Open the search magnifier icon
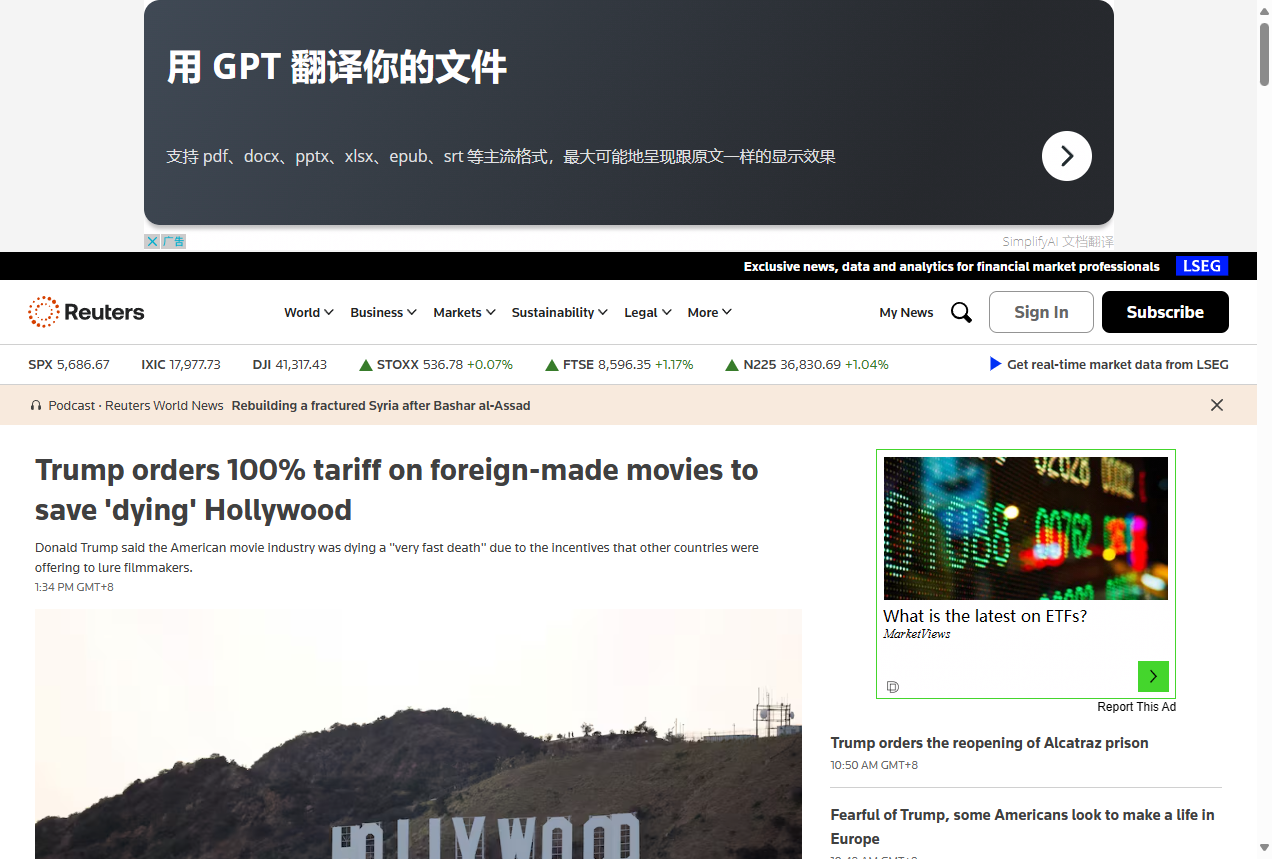 click(961, 313)
